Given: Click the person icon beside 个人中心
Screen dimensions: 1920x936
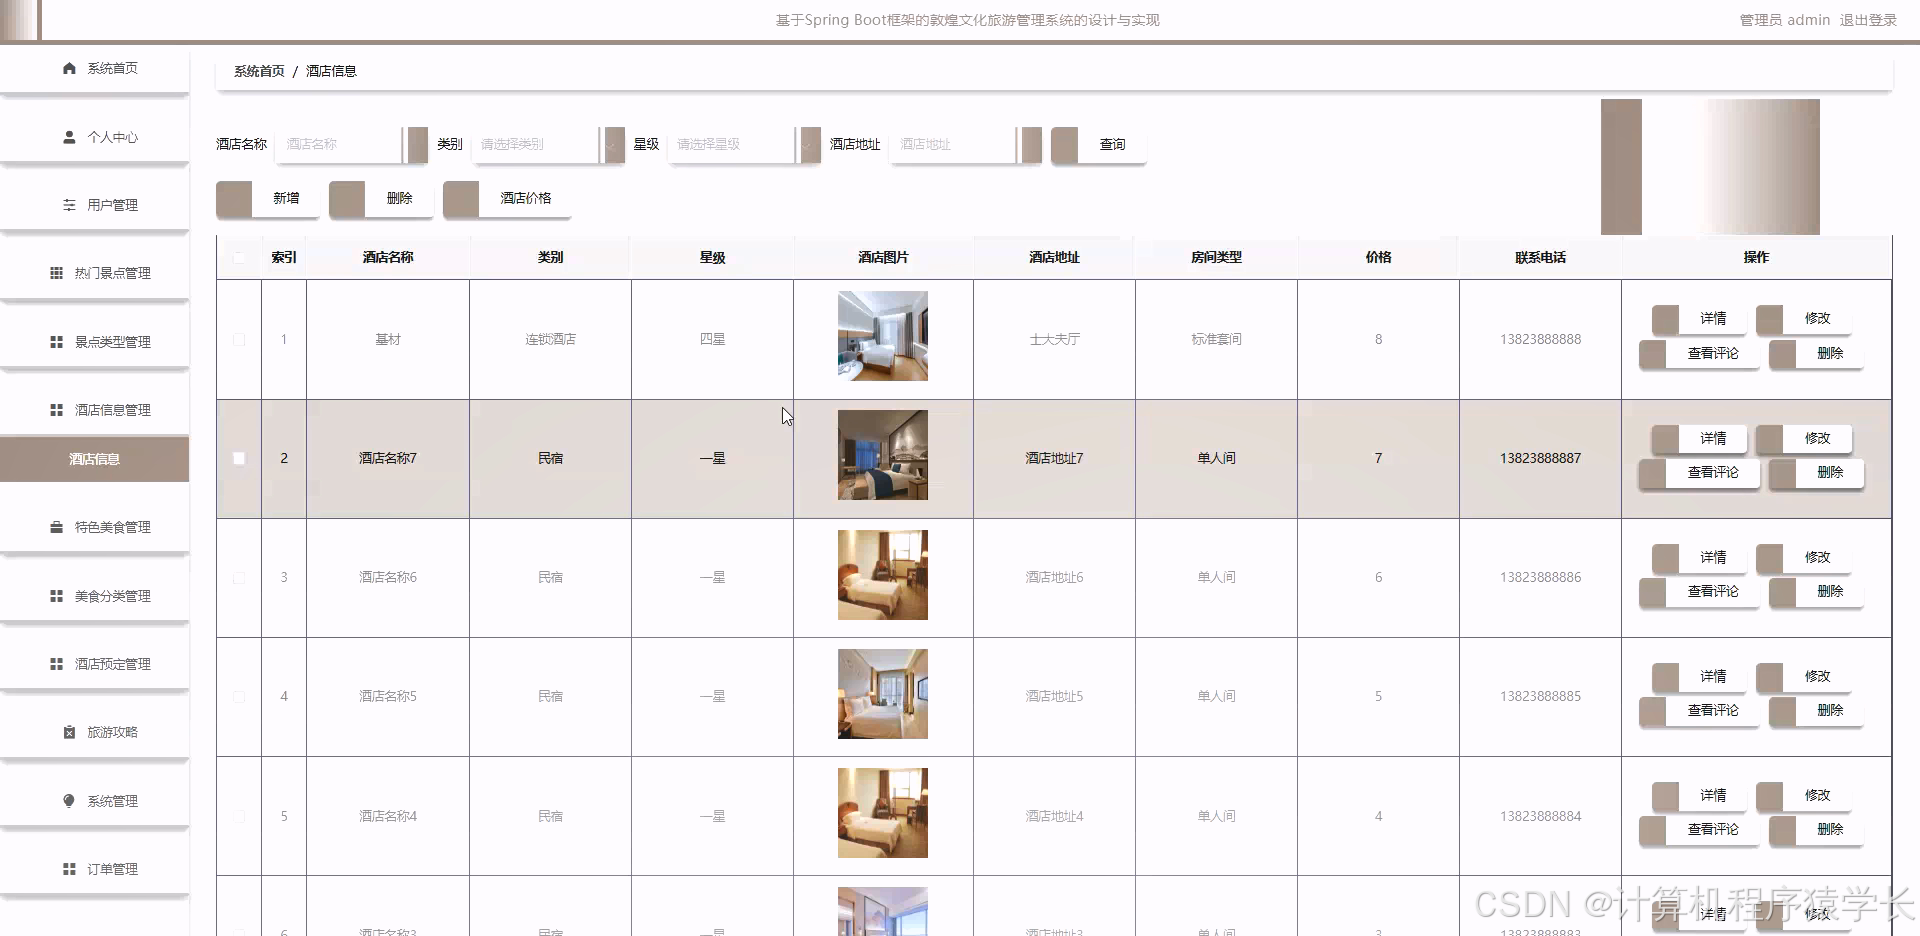Looking at the screenshot, I should tap(69, 137).
